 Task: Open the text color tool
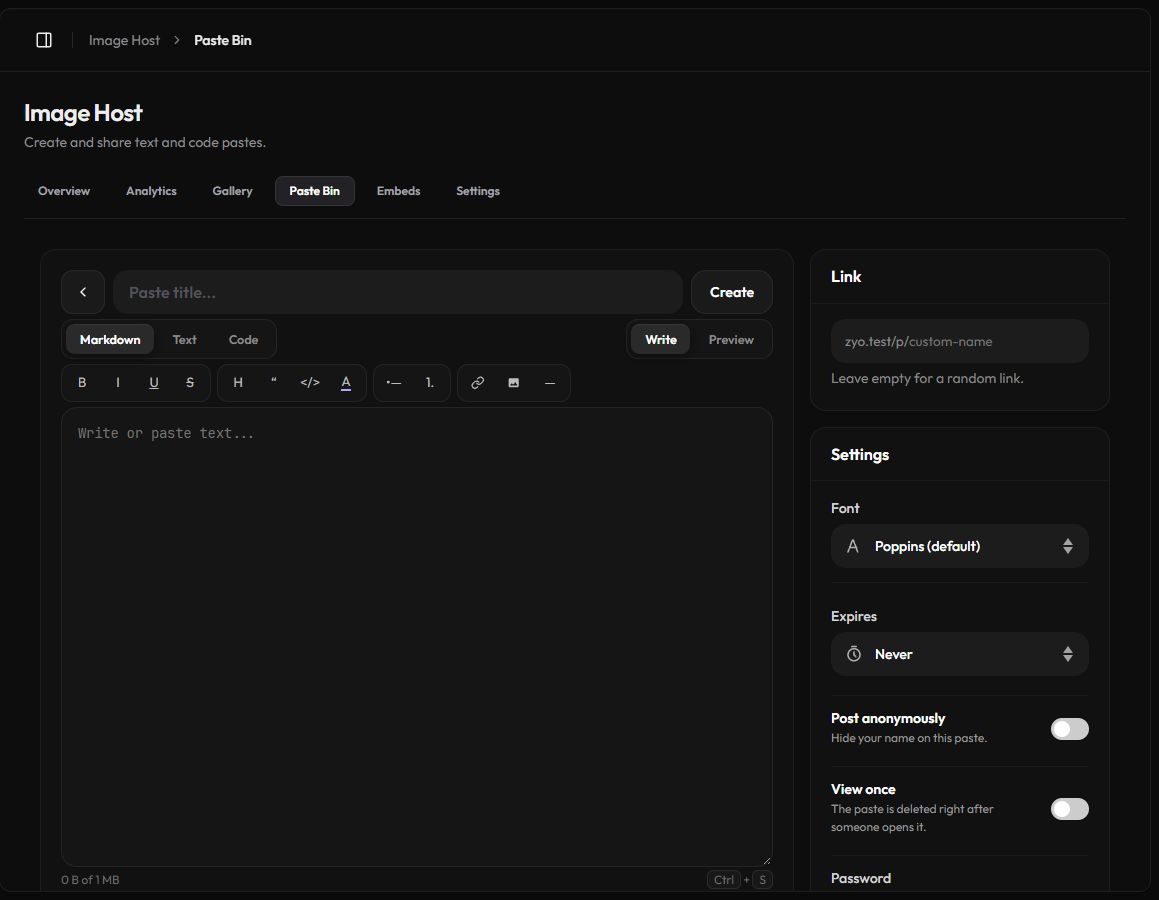click(346, 383)
